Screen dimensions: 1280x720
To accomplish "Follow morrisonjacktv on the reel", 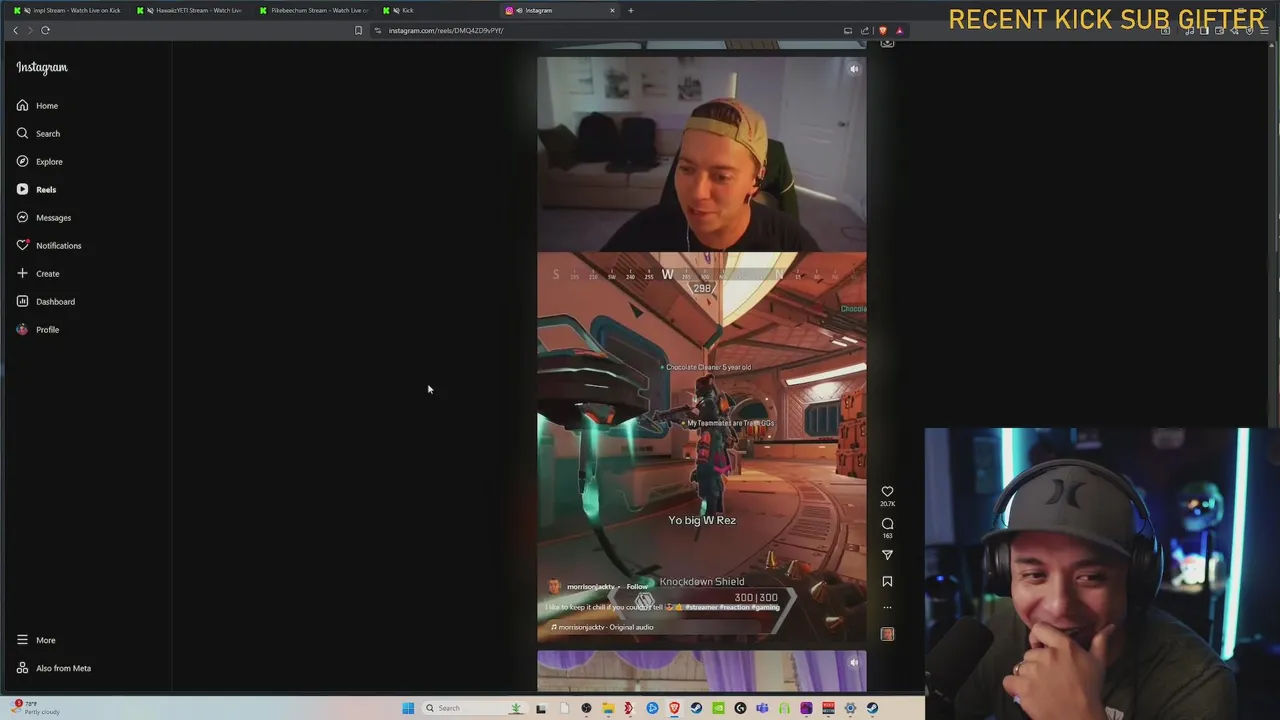I will (637, 587).
